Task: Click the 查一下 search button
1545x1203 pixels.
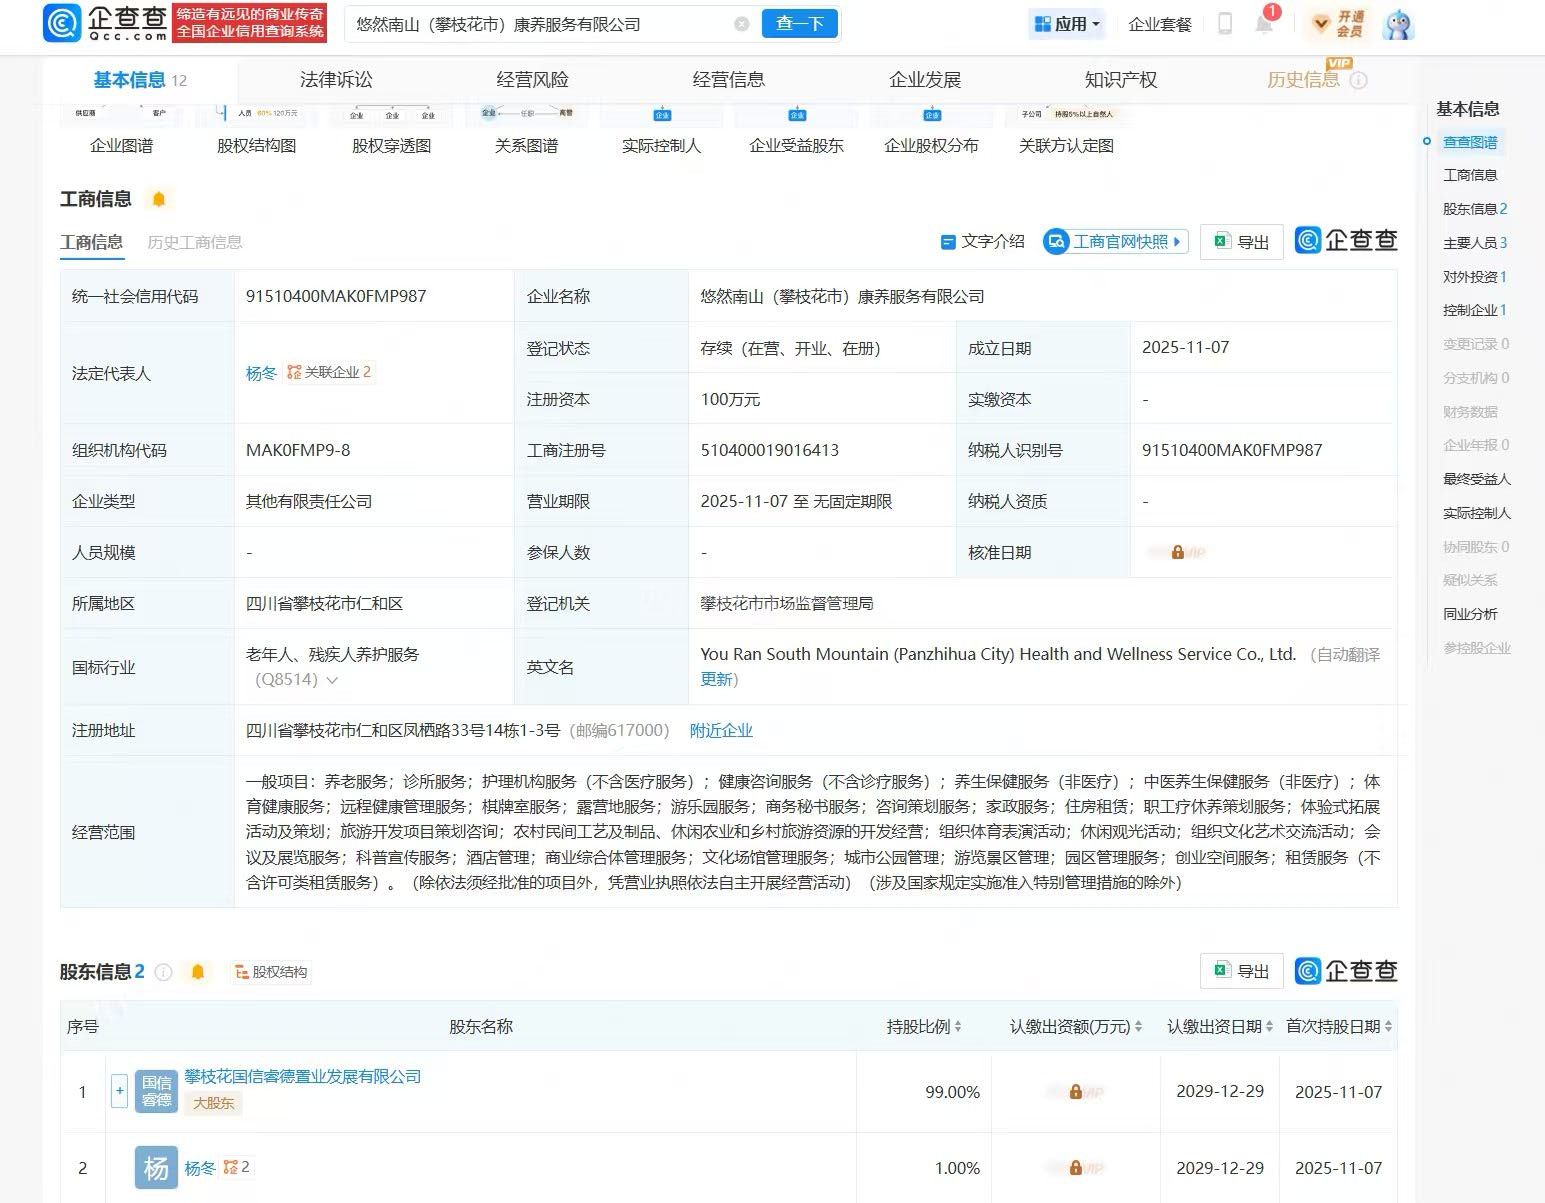Action: pyautogui.click(x=799, y=24)
